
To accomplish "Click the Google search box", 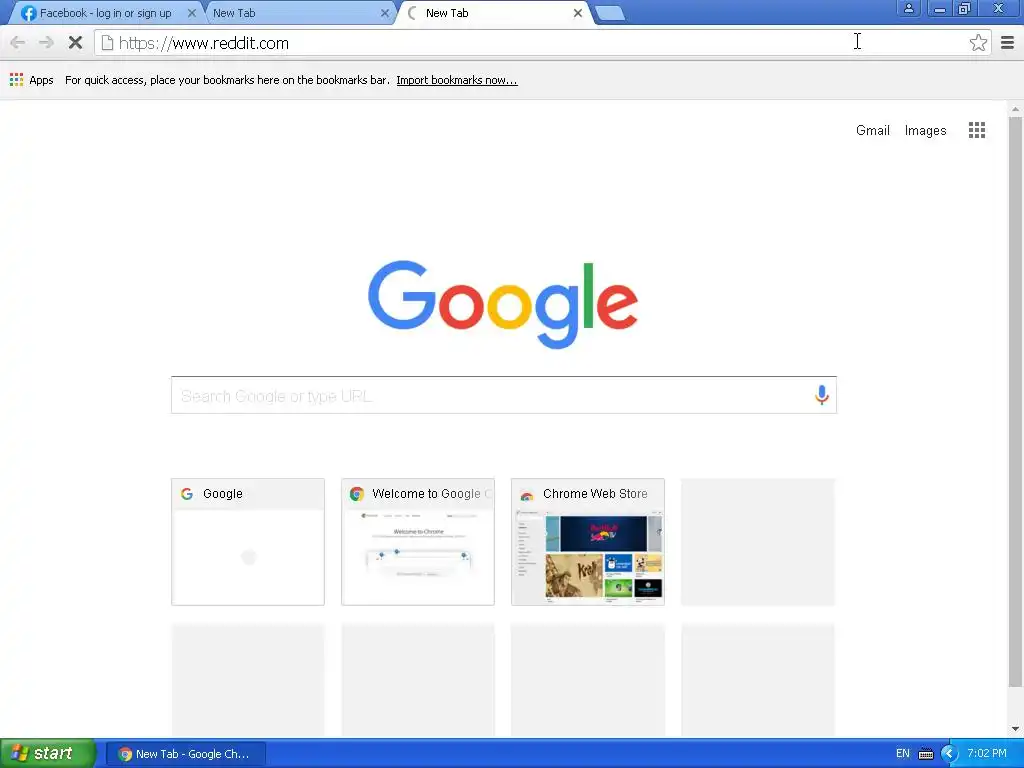I will 504,395.
